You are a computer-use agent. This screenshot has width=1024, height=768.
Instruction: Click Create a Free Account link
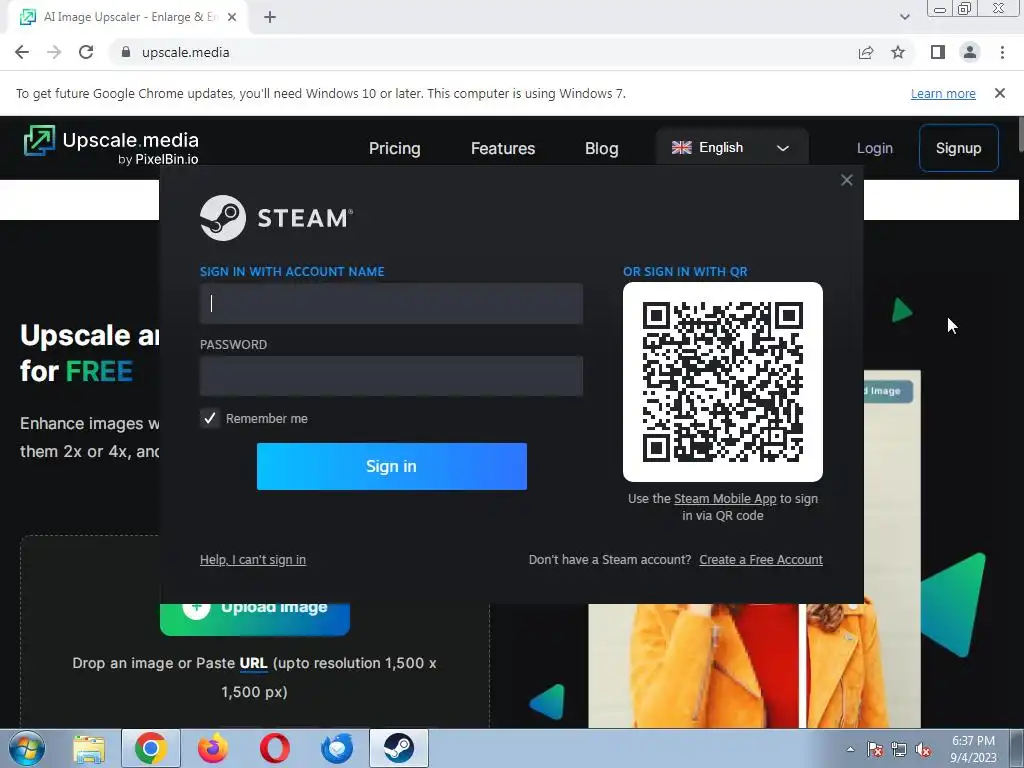tap(761, 560)
